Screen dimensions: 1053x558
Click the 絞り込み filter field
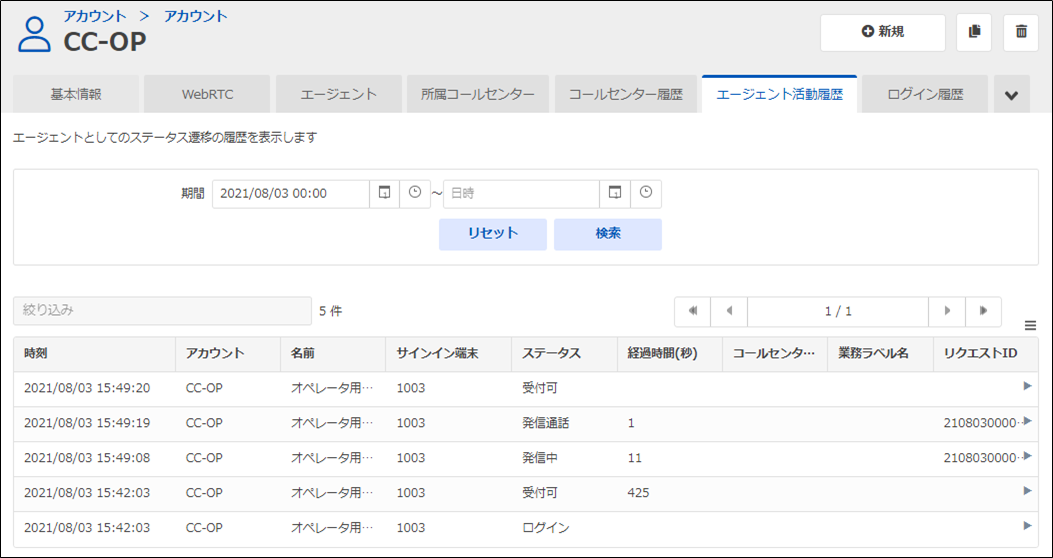pos(163,312)
